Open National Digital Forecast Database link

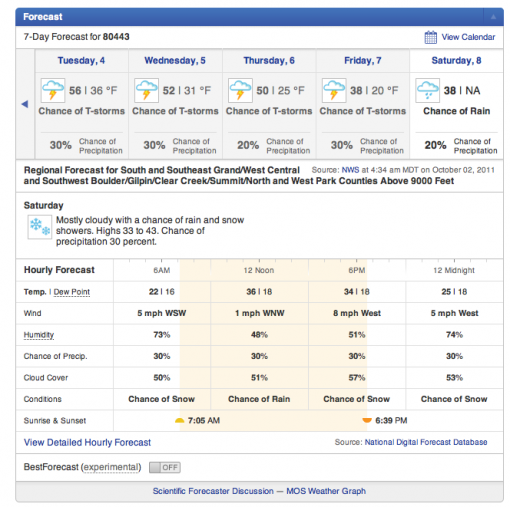[x=426, y=442]
